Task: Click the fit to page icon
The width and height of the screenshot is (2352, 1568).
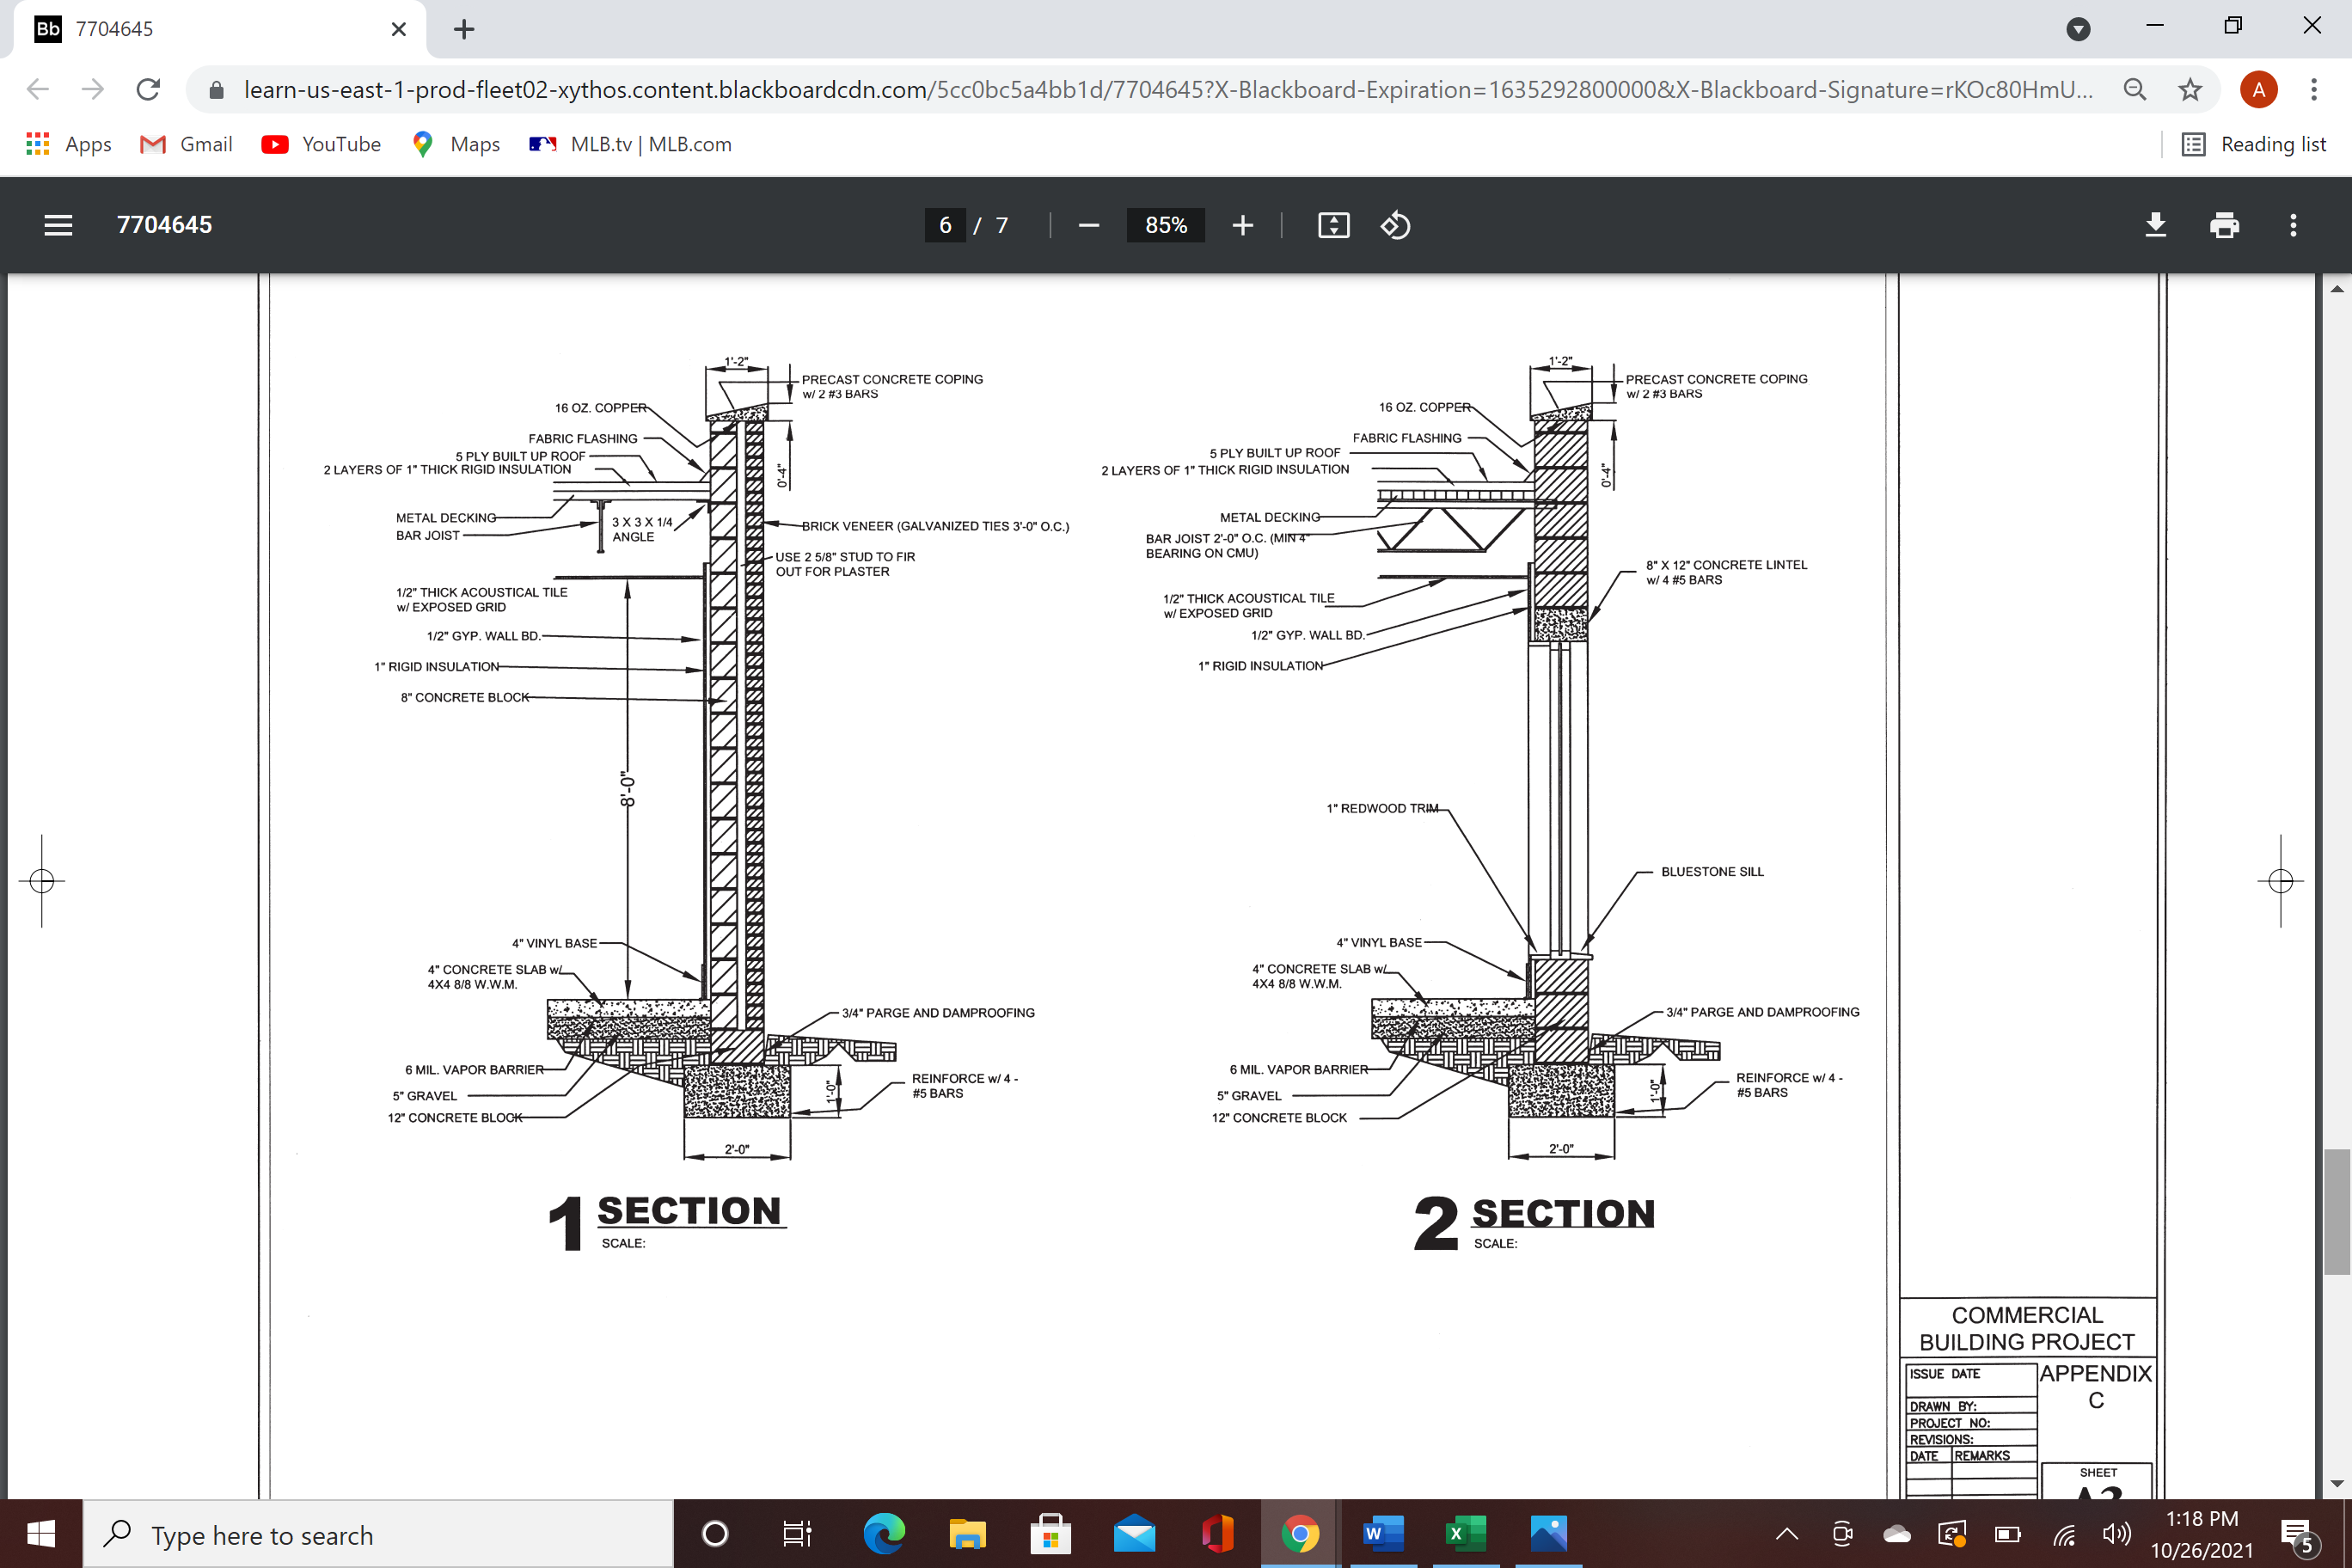Action: (1333, 225)
